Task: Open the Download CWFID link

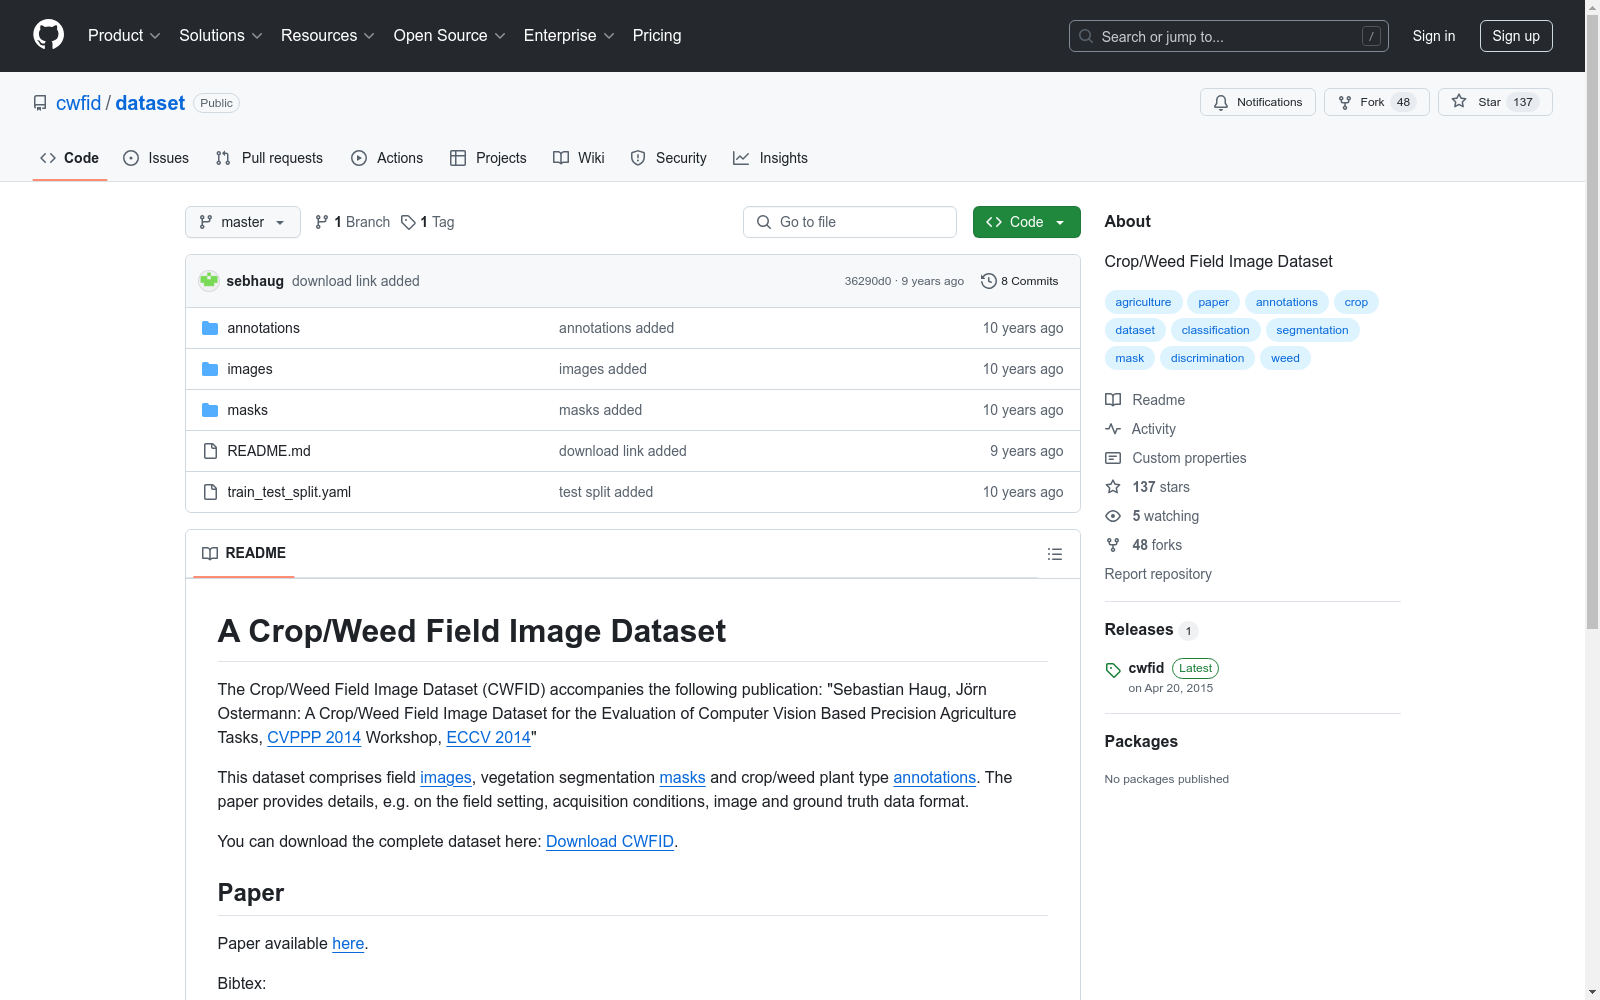Action: pos(610,841)
